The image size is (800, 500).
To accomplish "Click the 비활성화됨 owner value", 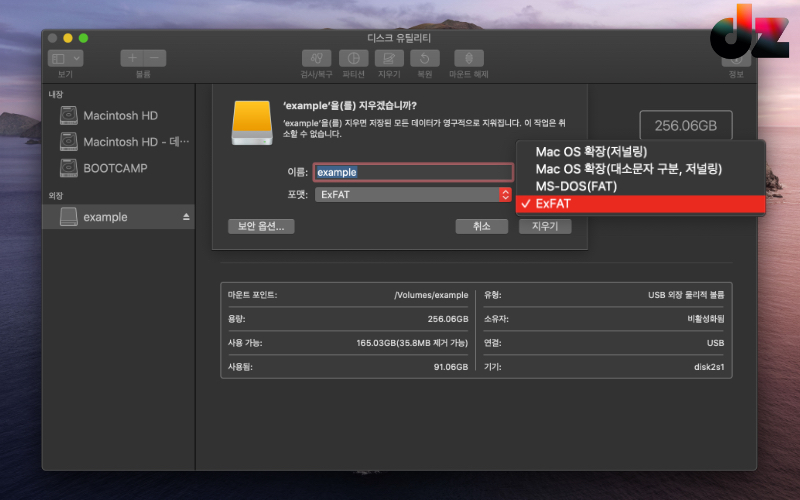I will [706, 319].
